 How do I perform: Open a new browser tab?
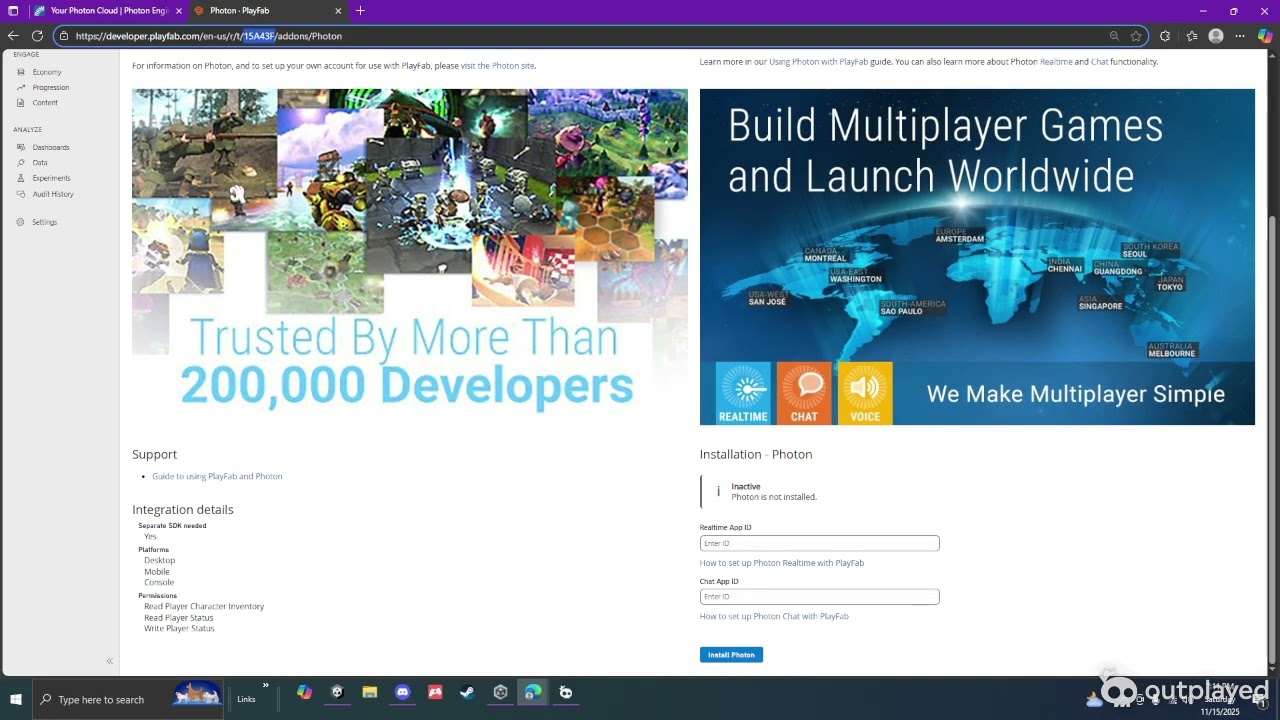[360, 11]
